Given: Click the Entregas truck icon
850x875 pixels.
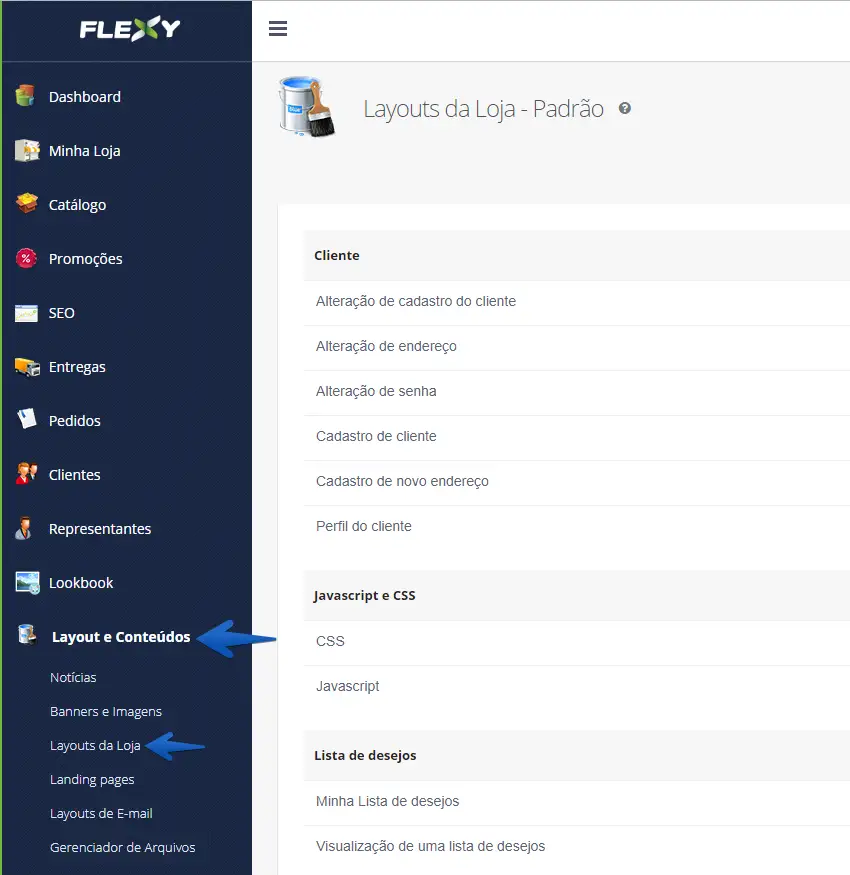Looking at the screenshot, I should (27, 367).
